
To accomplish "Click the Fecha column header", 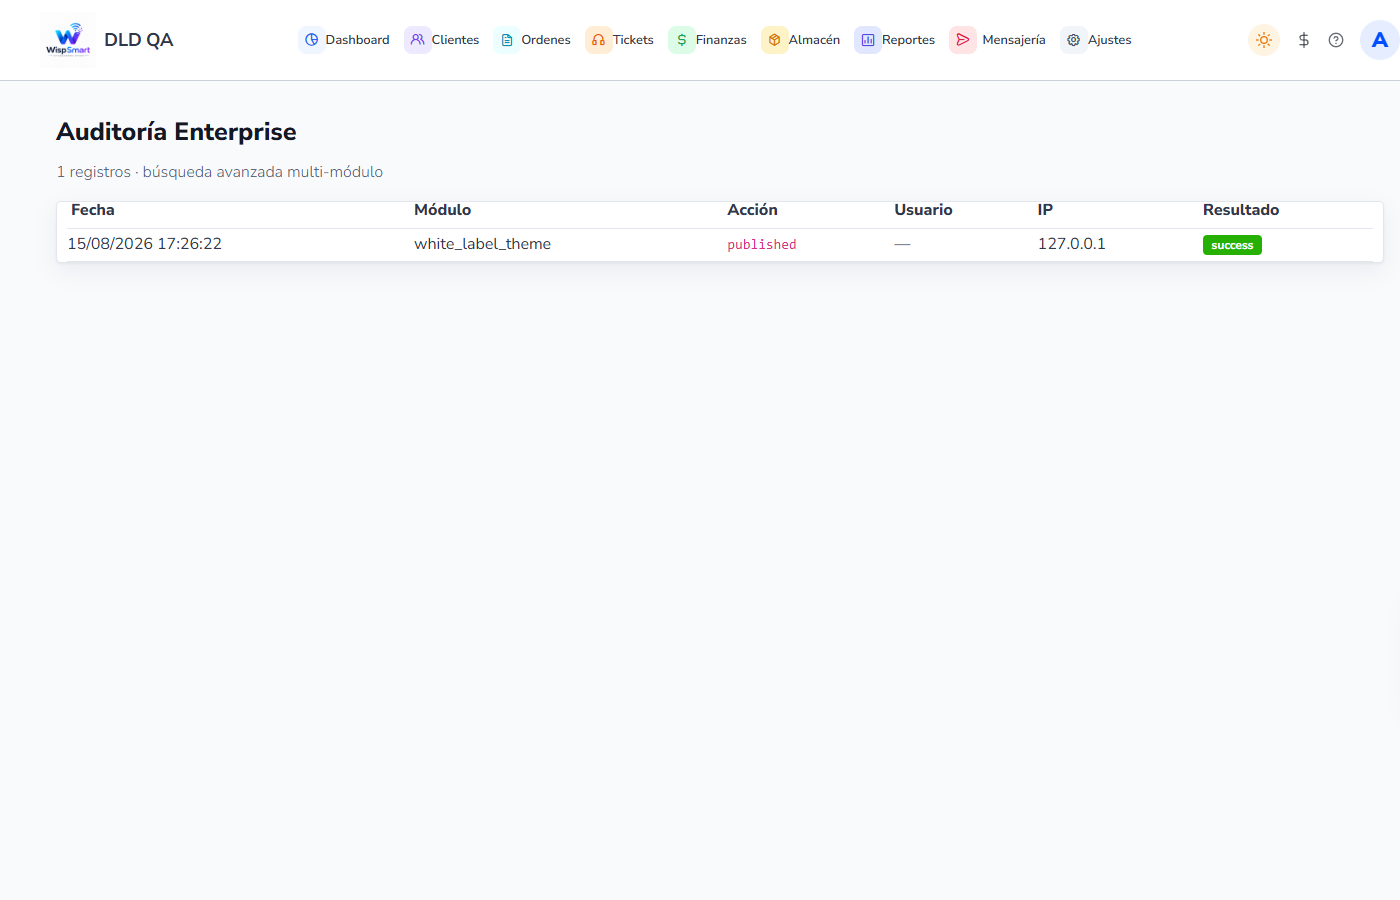I will (x=93, y=210).
